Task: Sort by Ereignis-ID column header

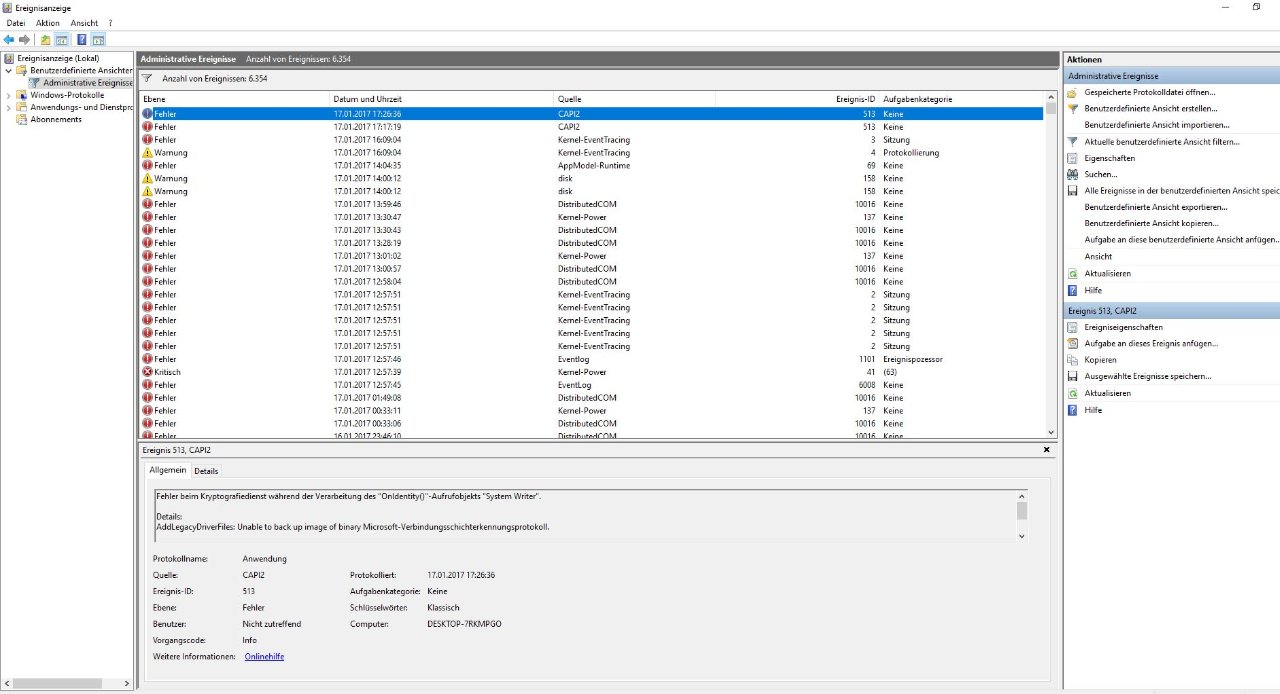Action: [797, 99]
